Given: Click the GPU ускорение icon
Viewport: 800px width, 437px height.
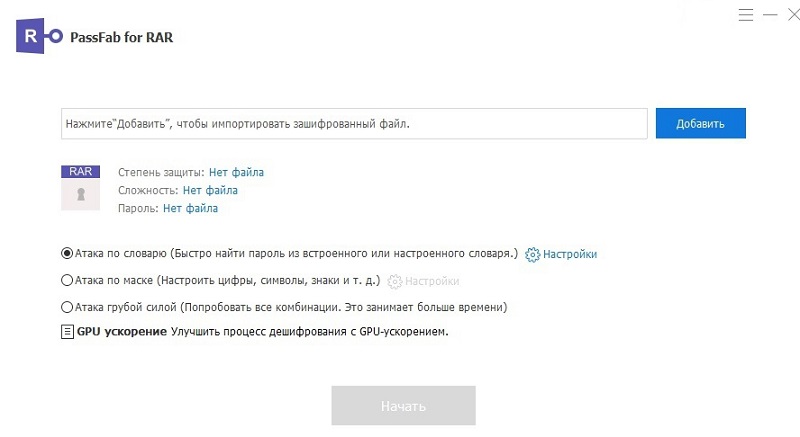Looking at the screenshot, I should tap(67, 331).
